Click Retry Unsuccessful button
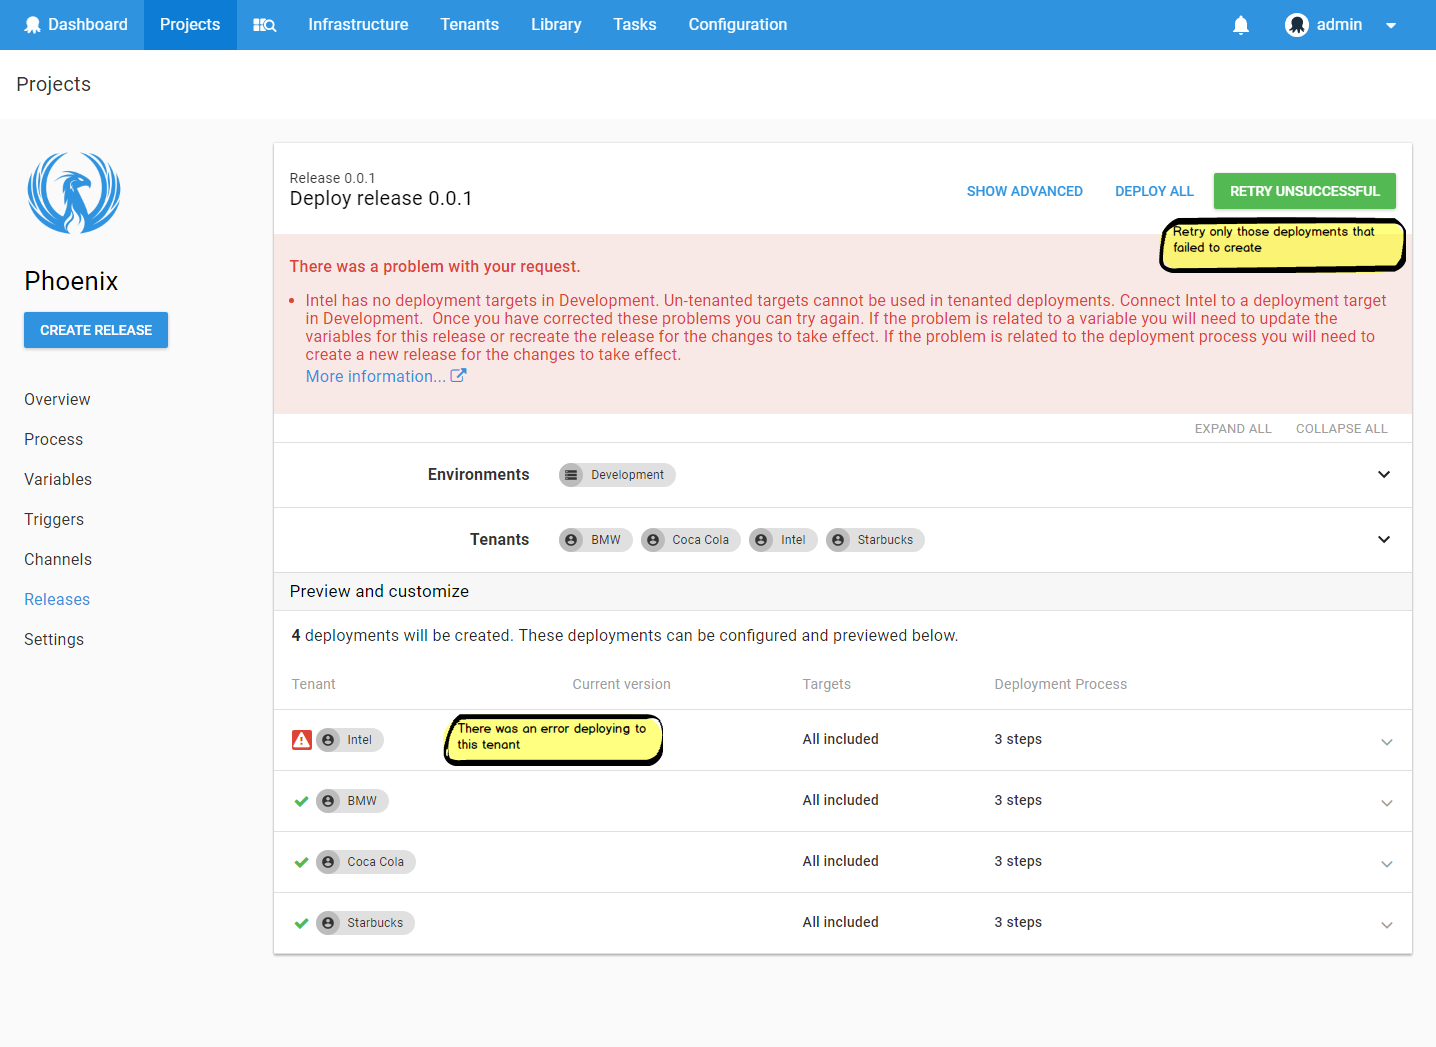 [1304, 190]
